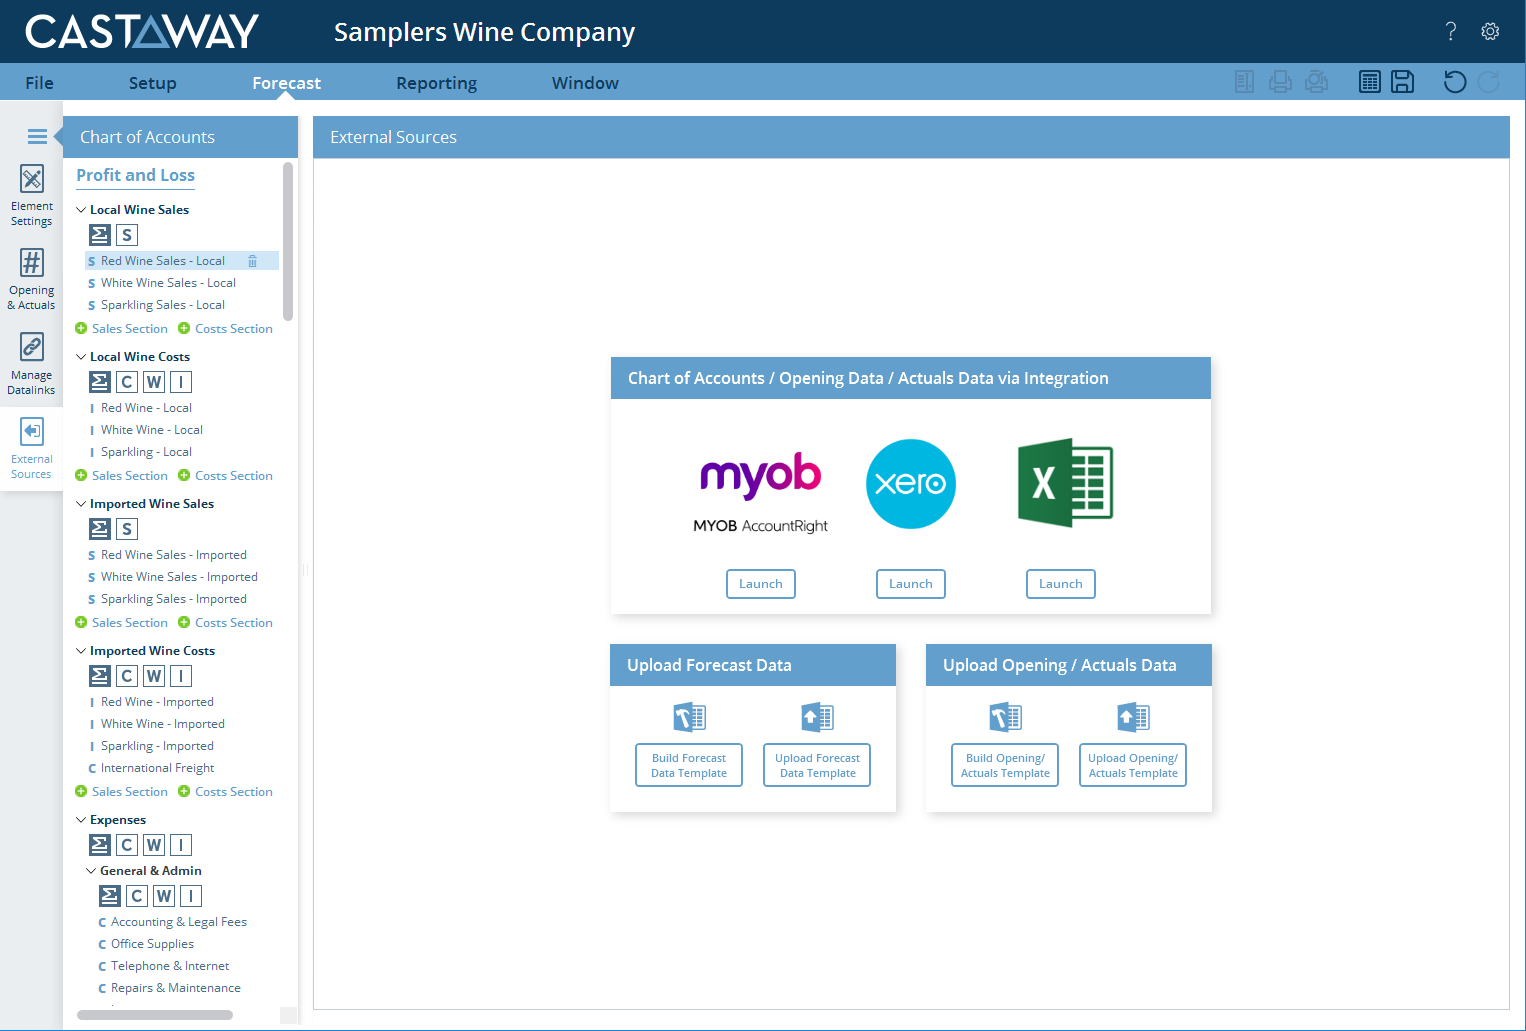Image resolution: width=1526 pixels, height=1031 pixels.
Task: Collapse the General & Admin subsection
Action: coord(91,871)
